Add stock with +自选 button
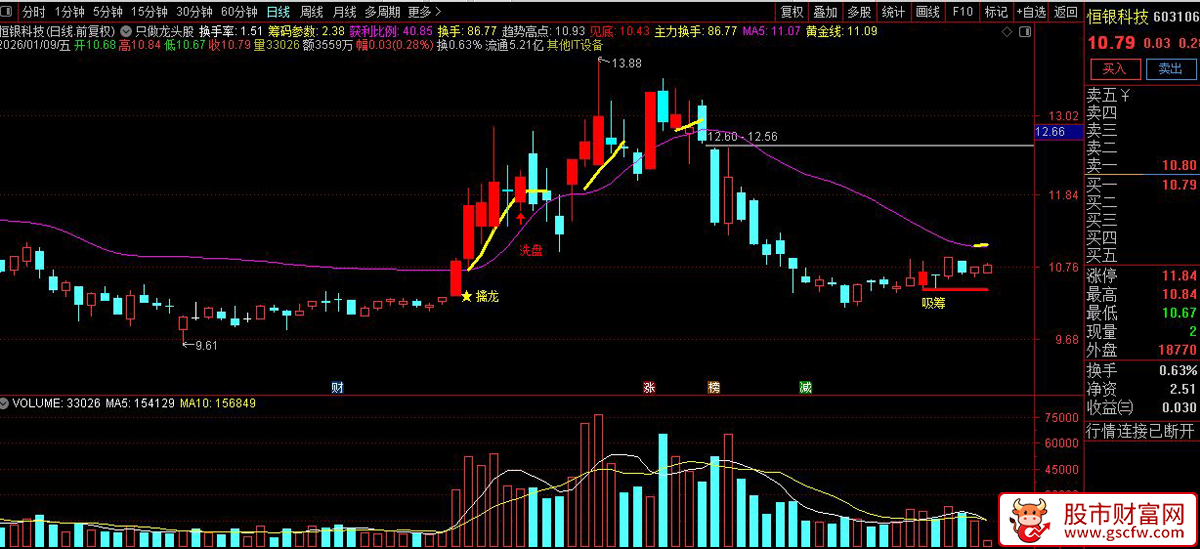1200x549 pixels. click(x=1031, y=12)
